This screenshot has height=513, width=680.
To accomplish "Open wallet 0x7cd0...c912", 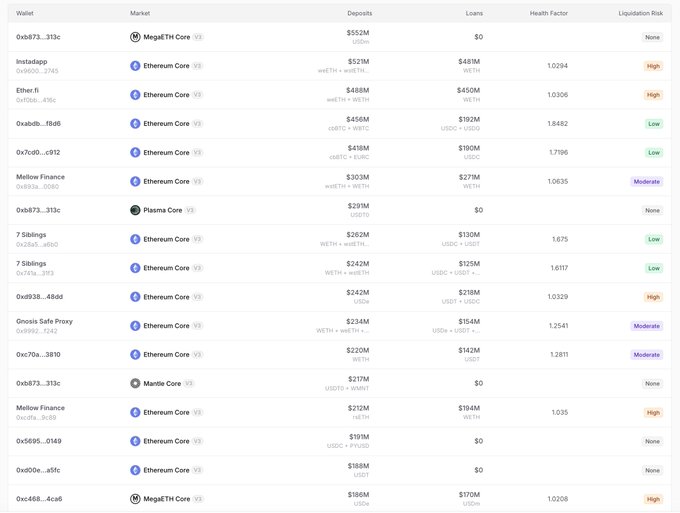I will [38, 152].
